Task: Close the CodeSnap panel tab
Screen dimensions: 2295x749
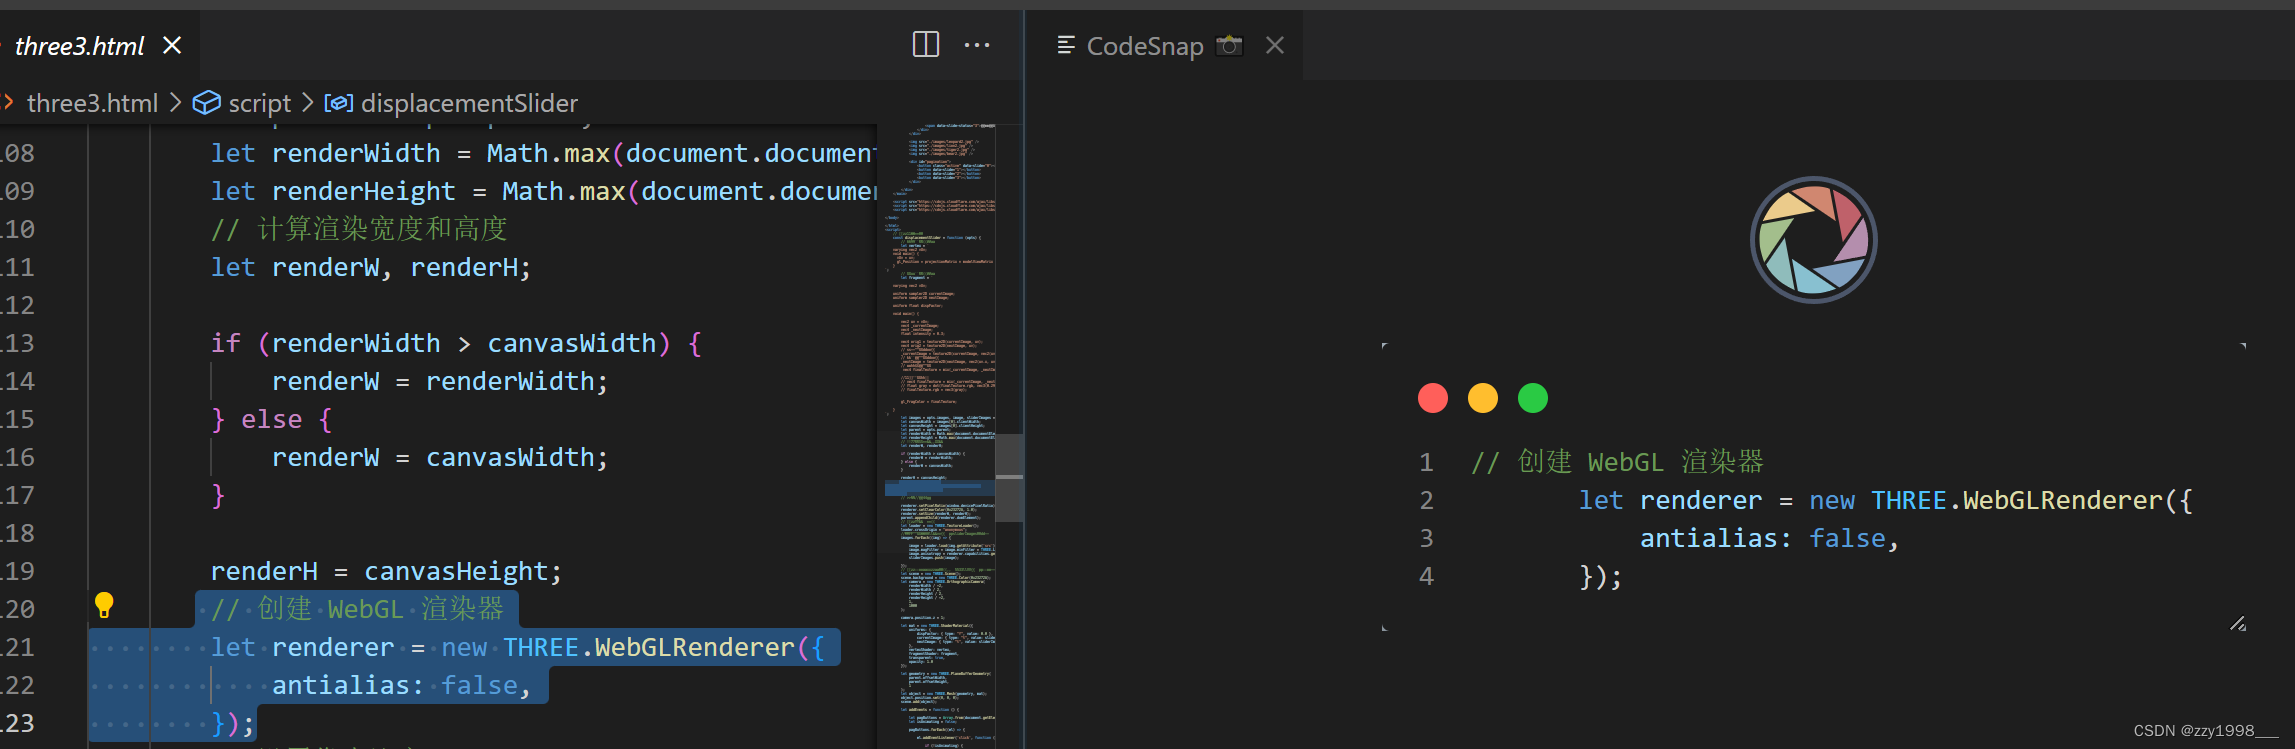Action: pyautogui.click(x=1274, y=45)
